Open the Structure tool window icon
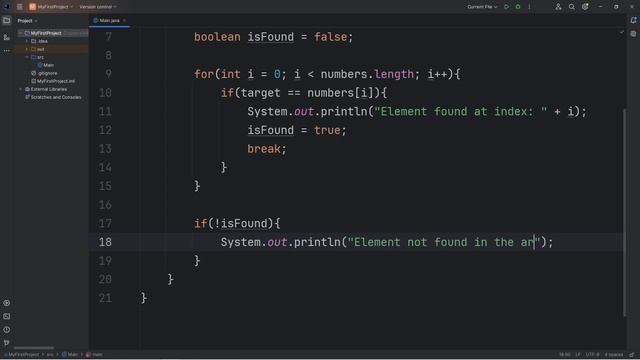 pyautogui.click(x=7, y=37)
